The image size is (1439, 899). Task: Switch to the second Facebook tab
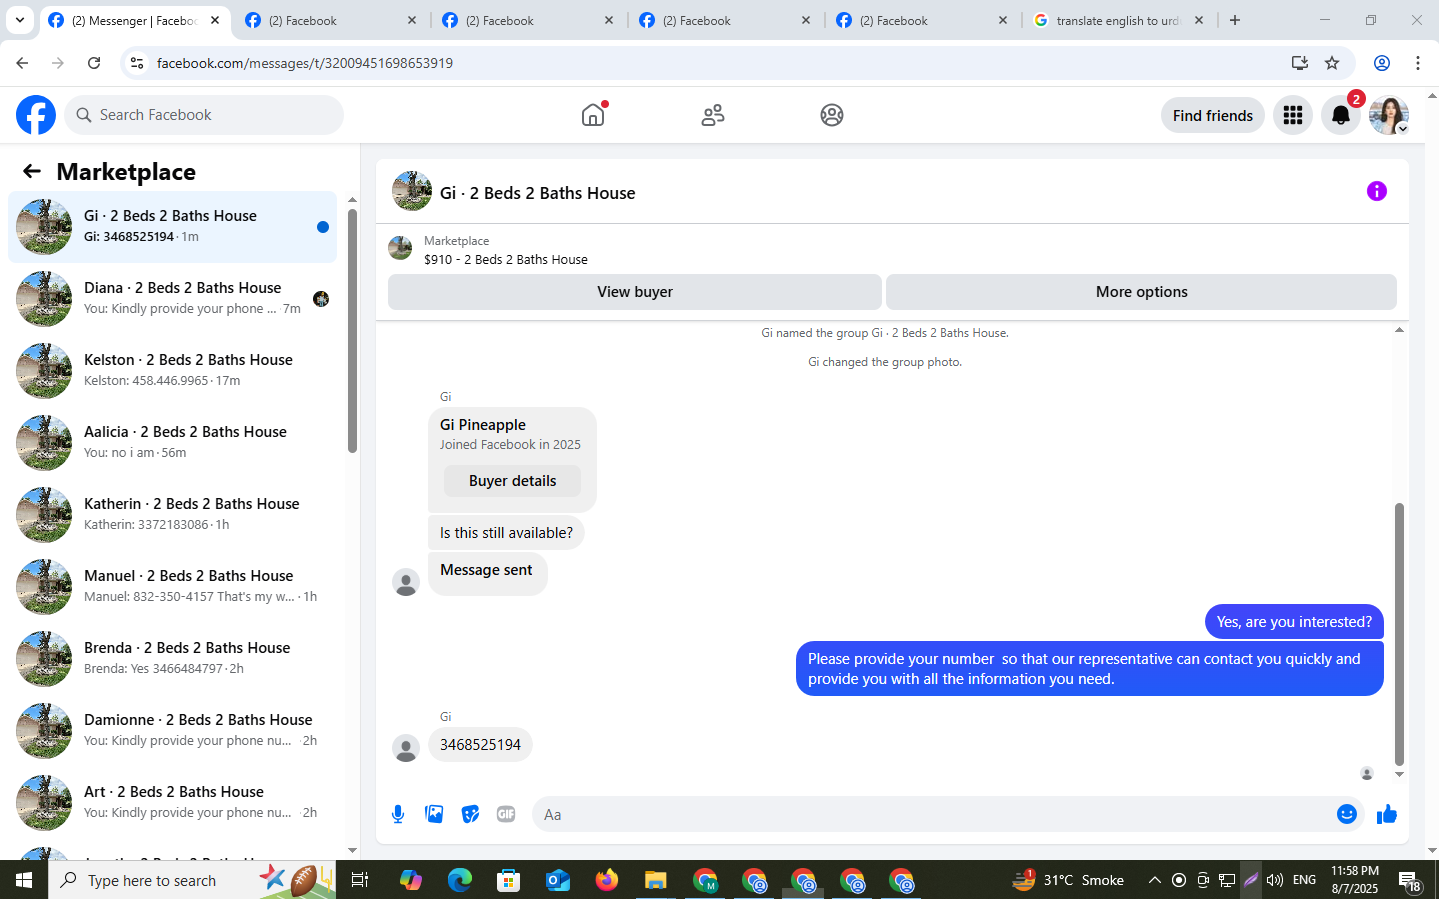[332, 20]
